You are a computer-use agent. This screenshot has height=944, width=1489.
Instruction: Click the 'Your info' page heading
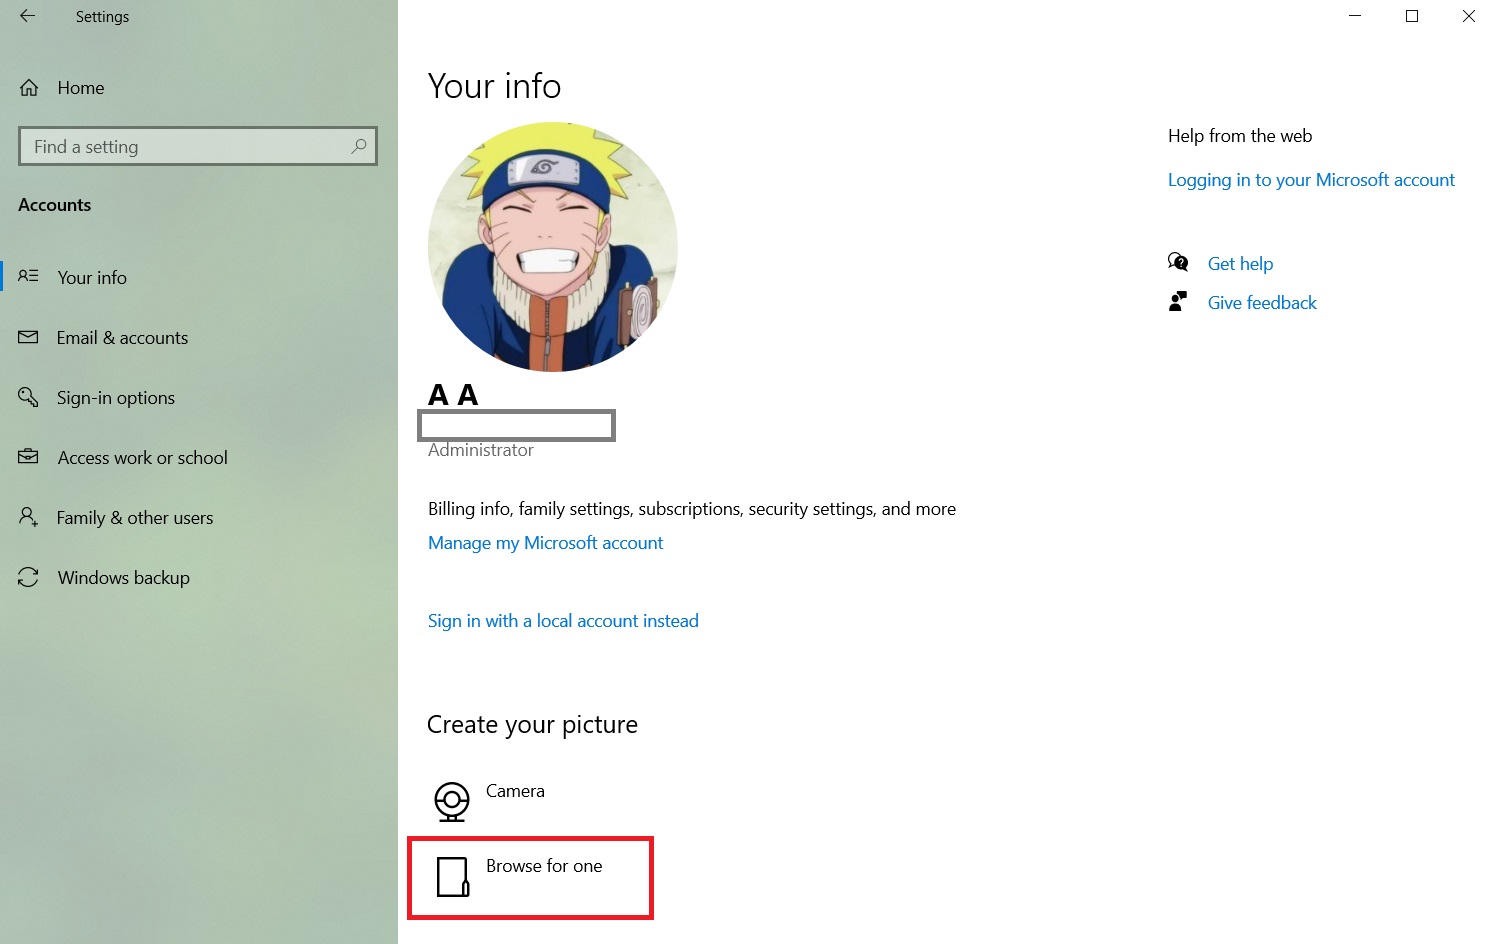click(494, 86)
